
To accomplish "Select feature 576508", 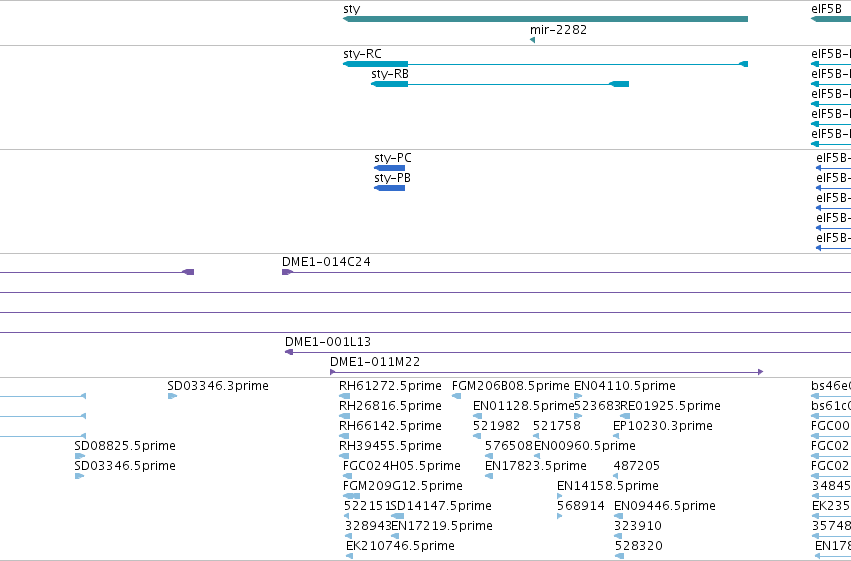I will (489, 456).
